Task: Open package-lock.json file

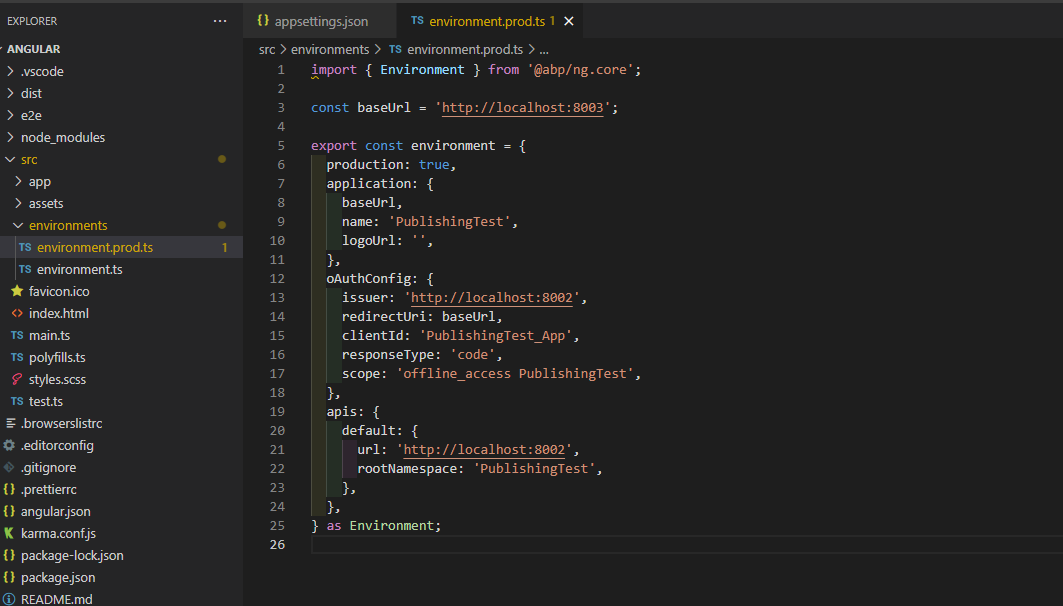Action: pos(72,556)
